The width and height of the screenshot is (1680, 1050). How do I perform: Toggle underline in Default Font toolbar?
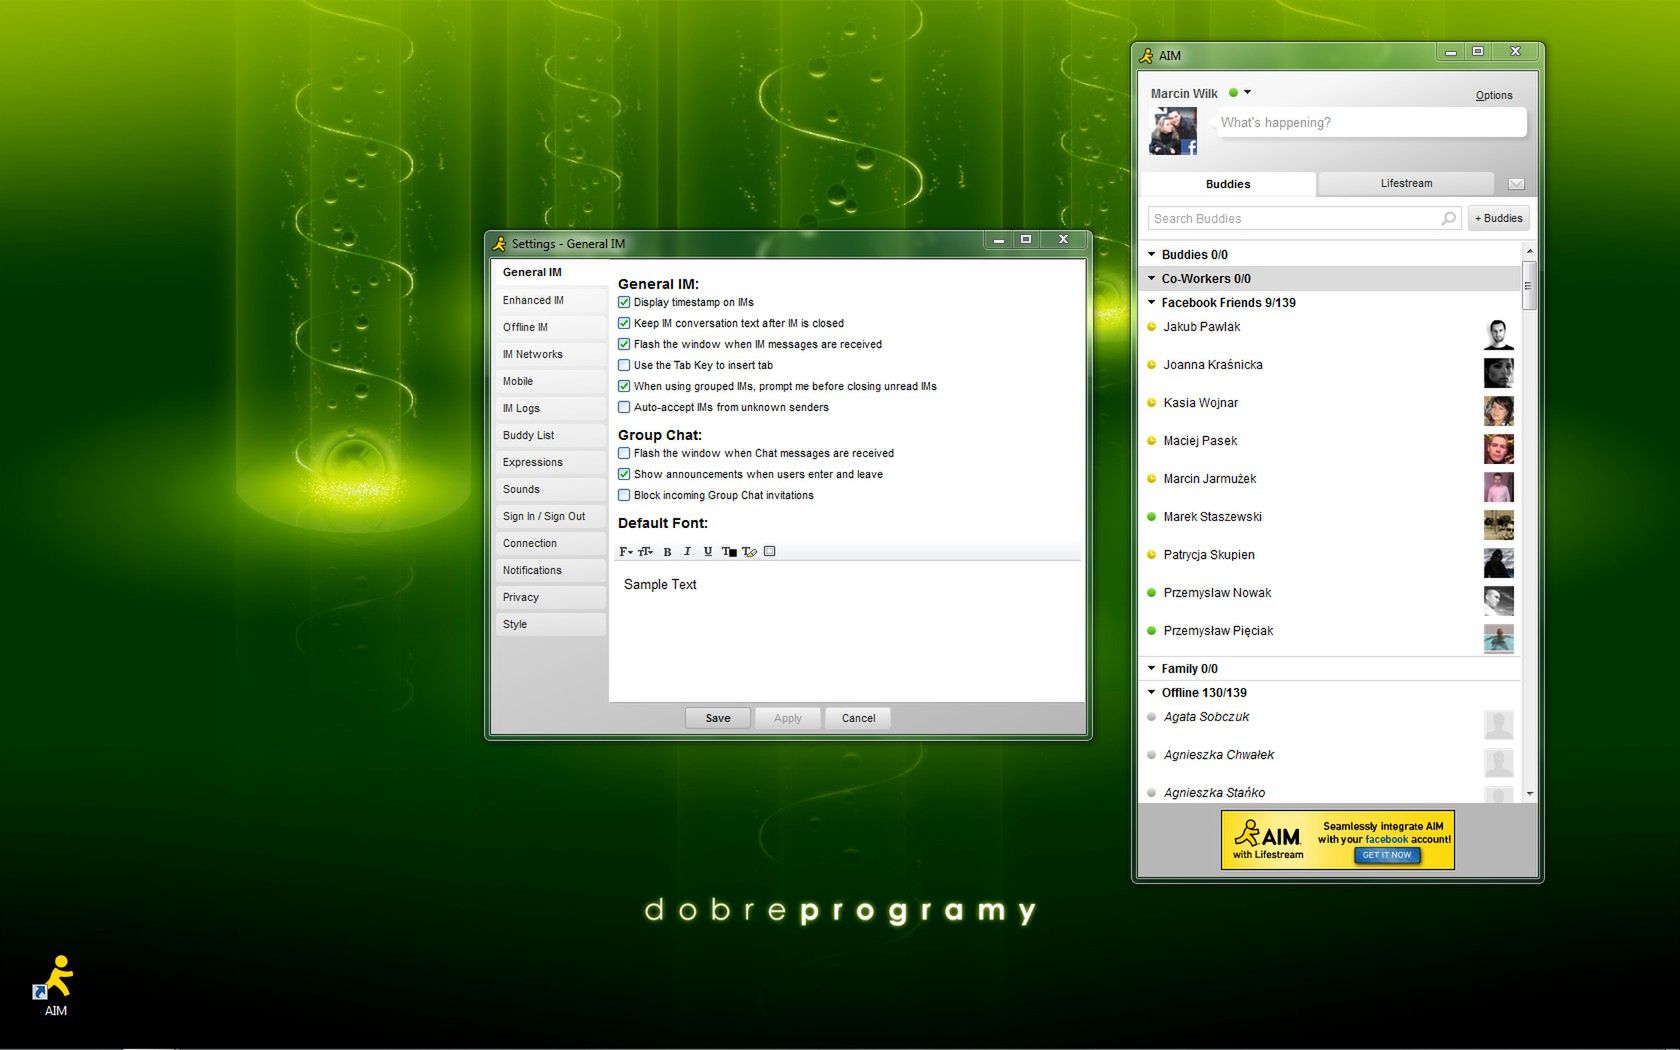point(708,551)
